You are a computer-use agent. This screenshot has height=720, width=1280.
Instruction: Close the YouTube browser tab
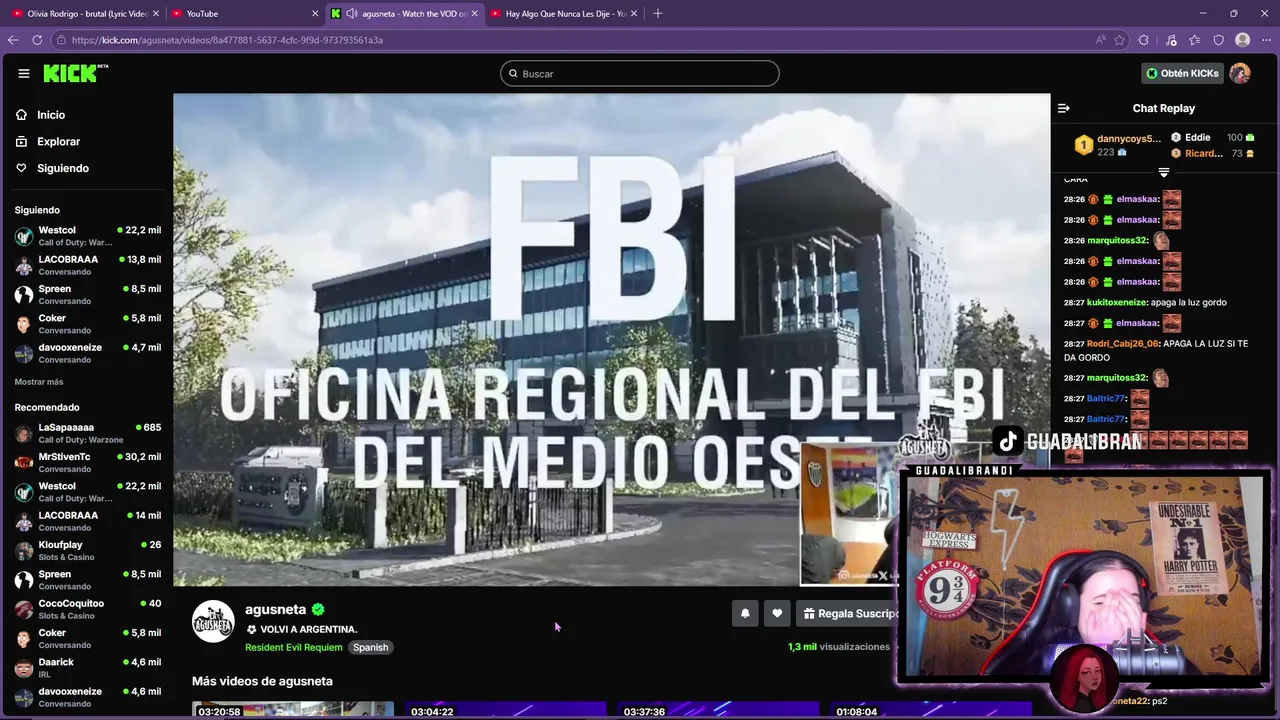coord(315,13)
